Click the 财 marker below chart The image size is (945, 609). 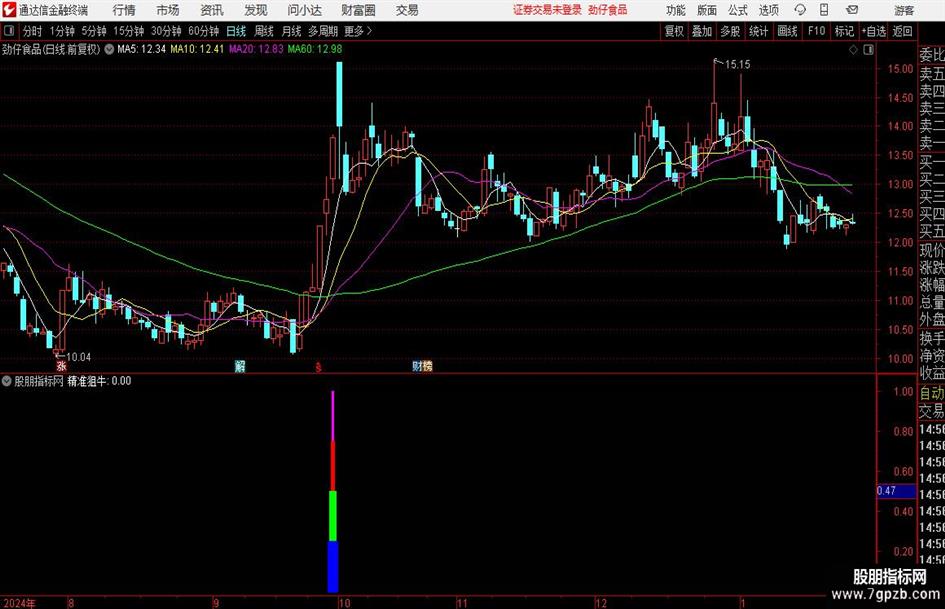pos(417,366)
